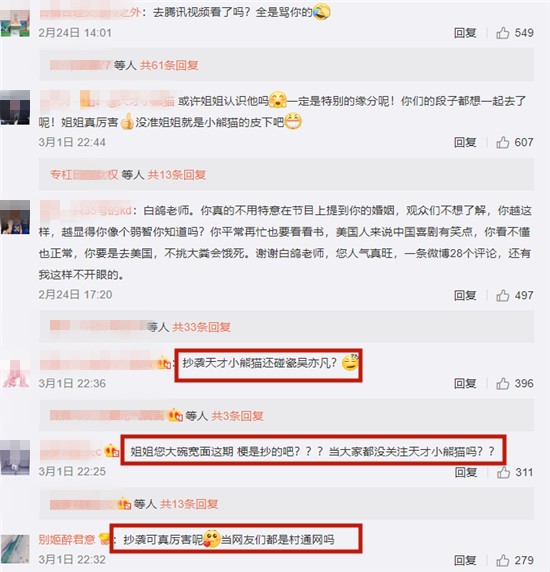The height and width of the screenshot is (572, 550).
Task: Click thumbs-up beside 279 count
Action: (x=502, y=560)
